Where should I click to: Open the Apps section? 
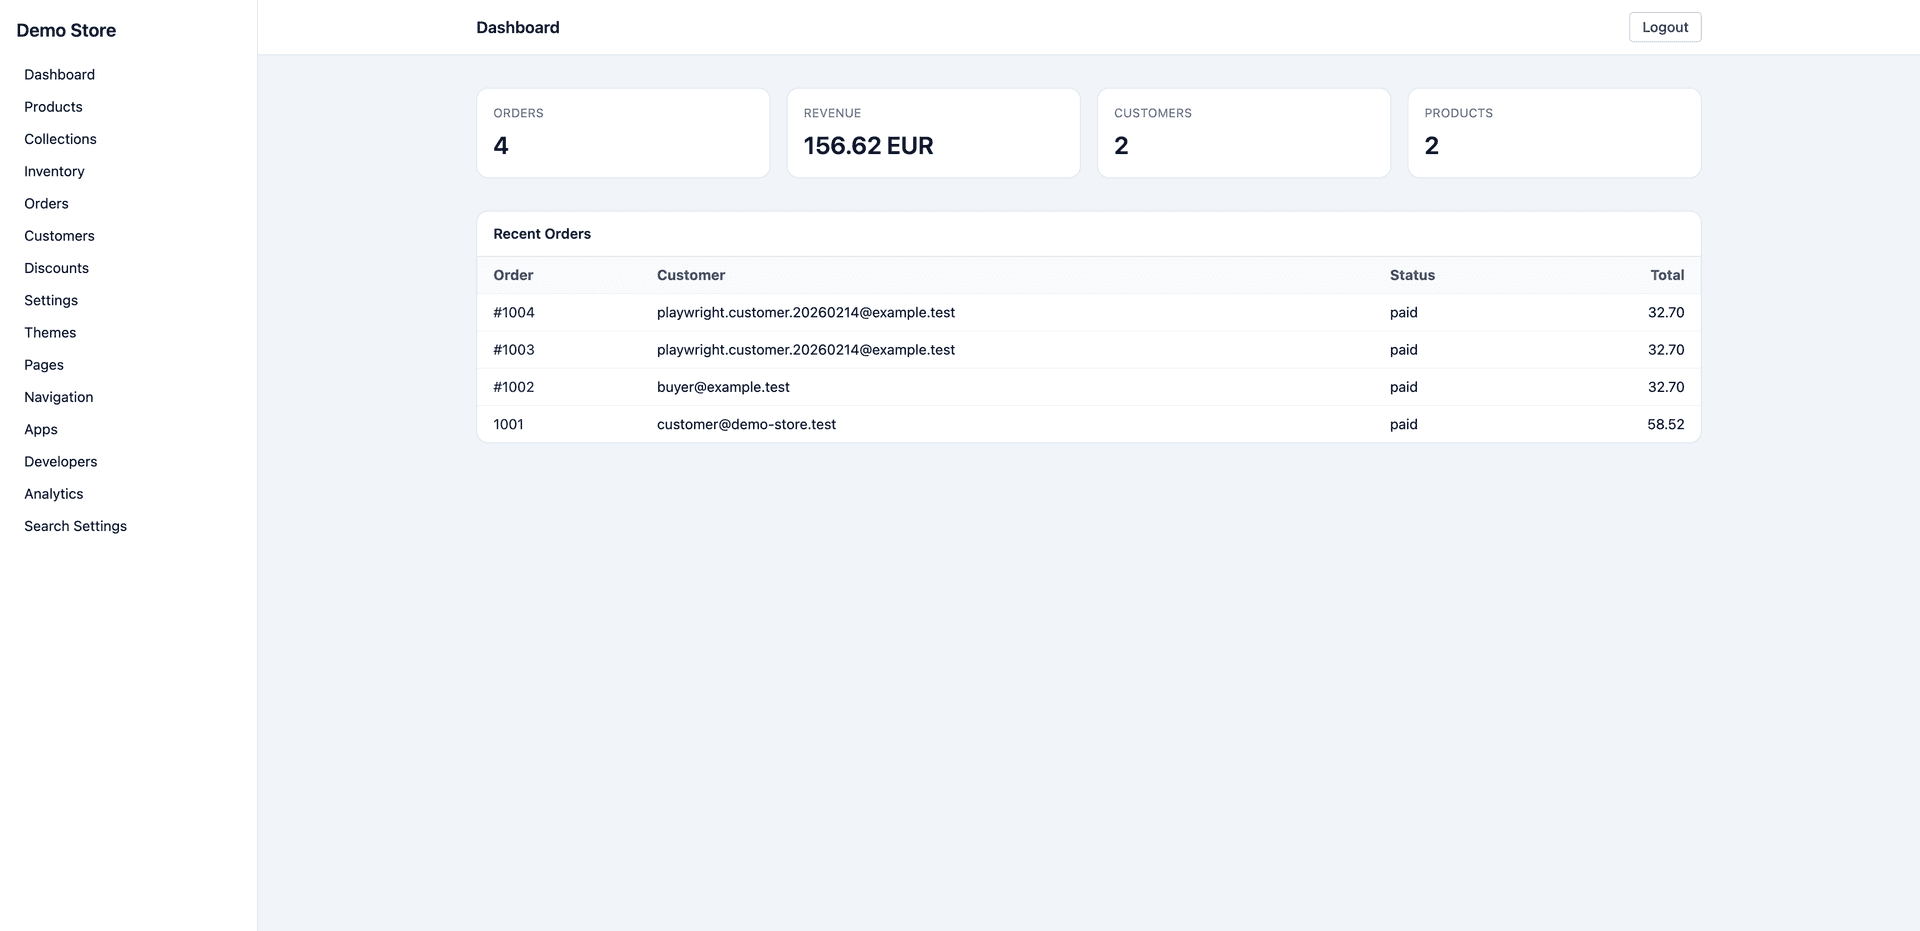click(41, 429)
